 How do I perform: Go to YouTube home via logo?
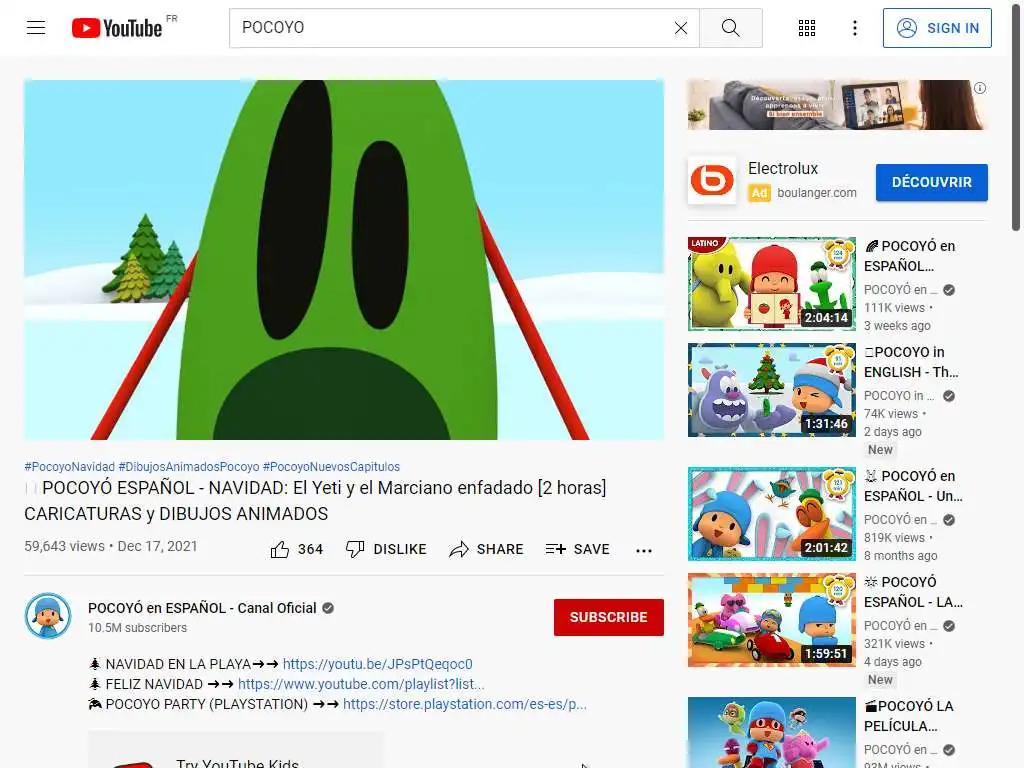pyautogui.click(x=118, y=28)
